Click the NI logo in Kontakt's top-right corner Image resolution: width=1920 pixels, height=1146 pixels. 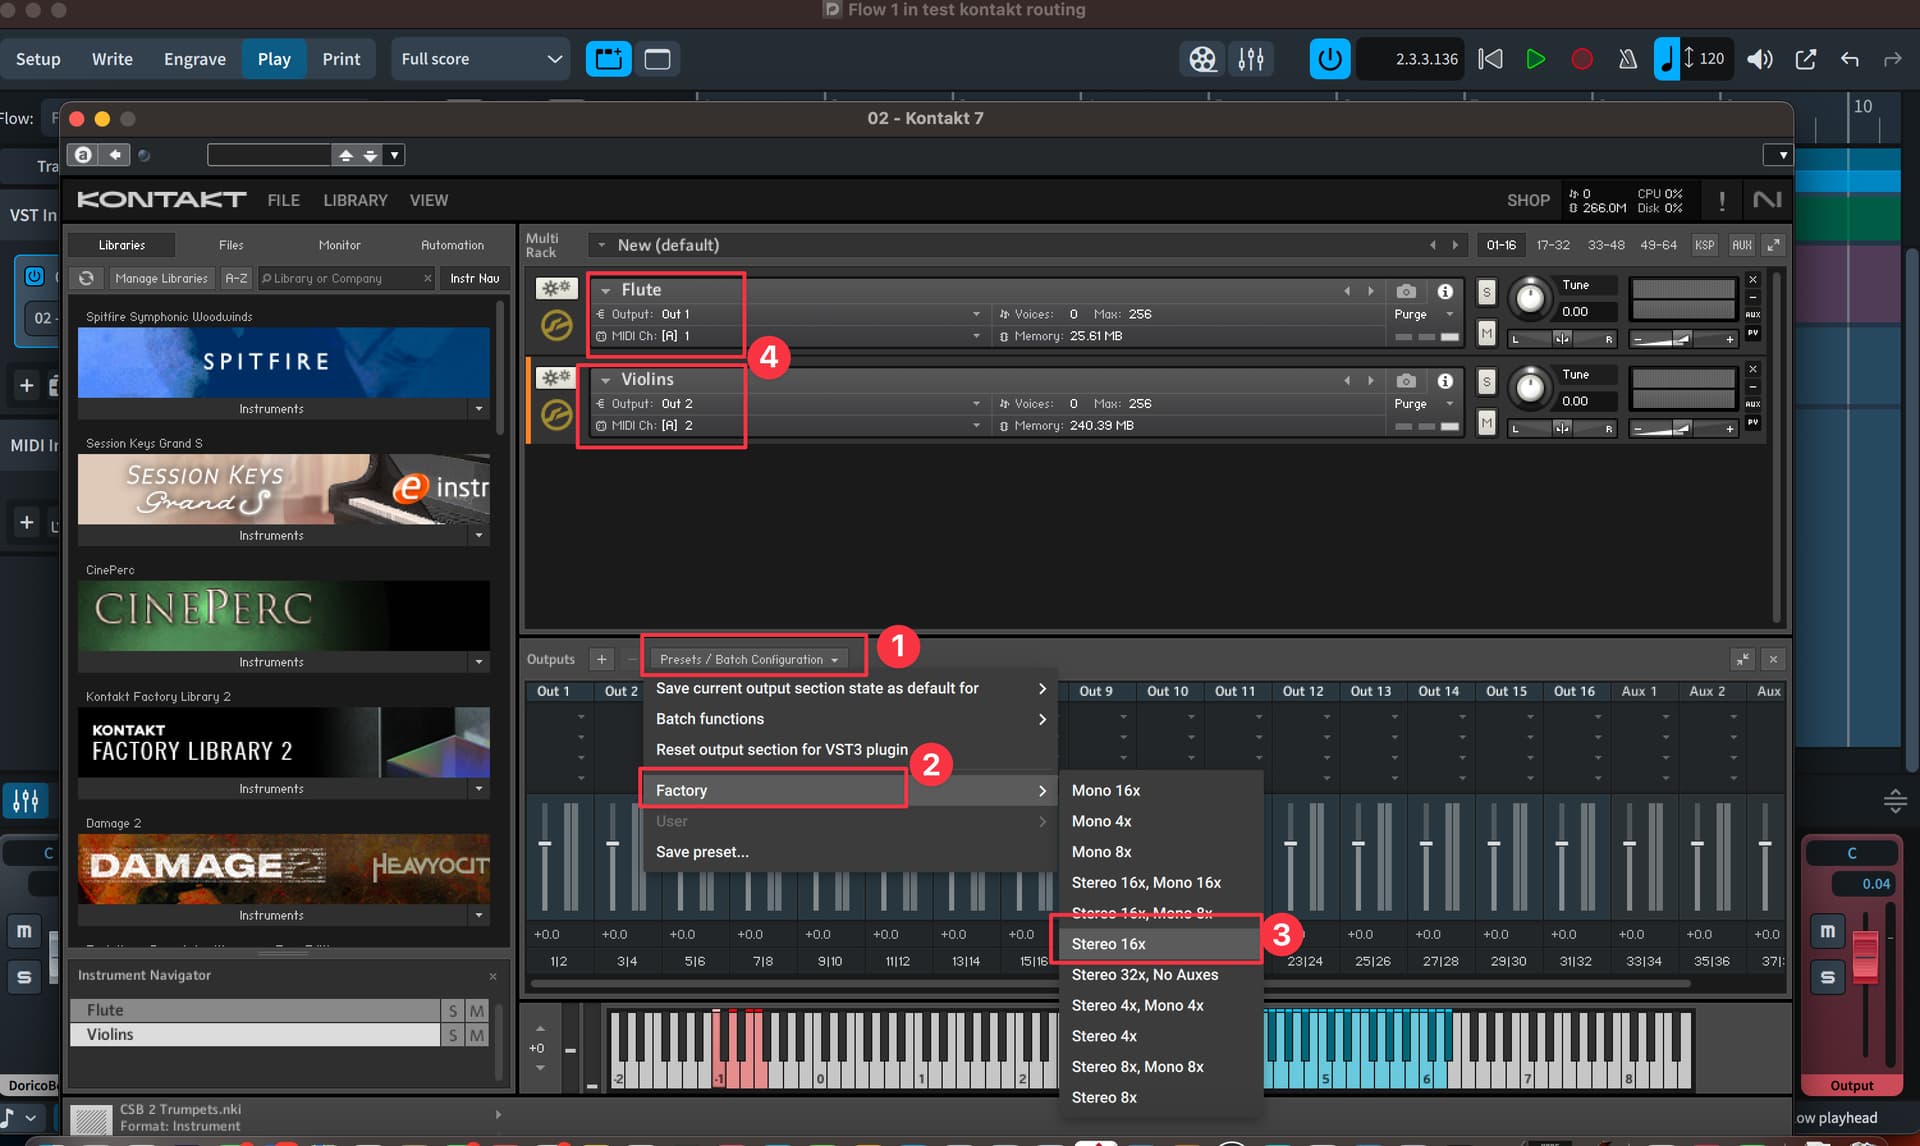point(1768,200)
